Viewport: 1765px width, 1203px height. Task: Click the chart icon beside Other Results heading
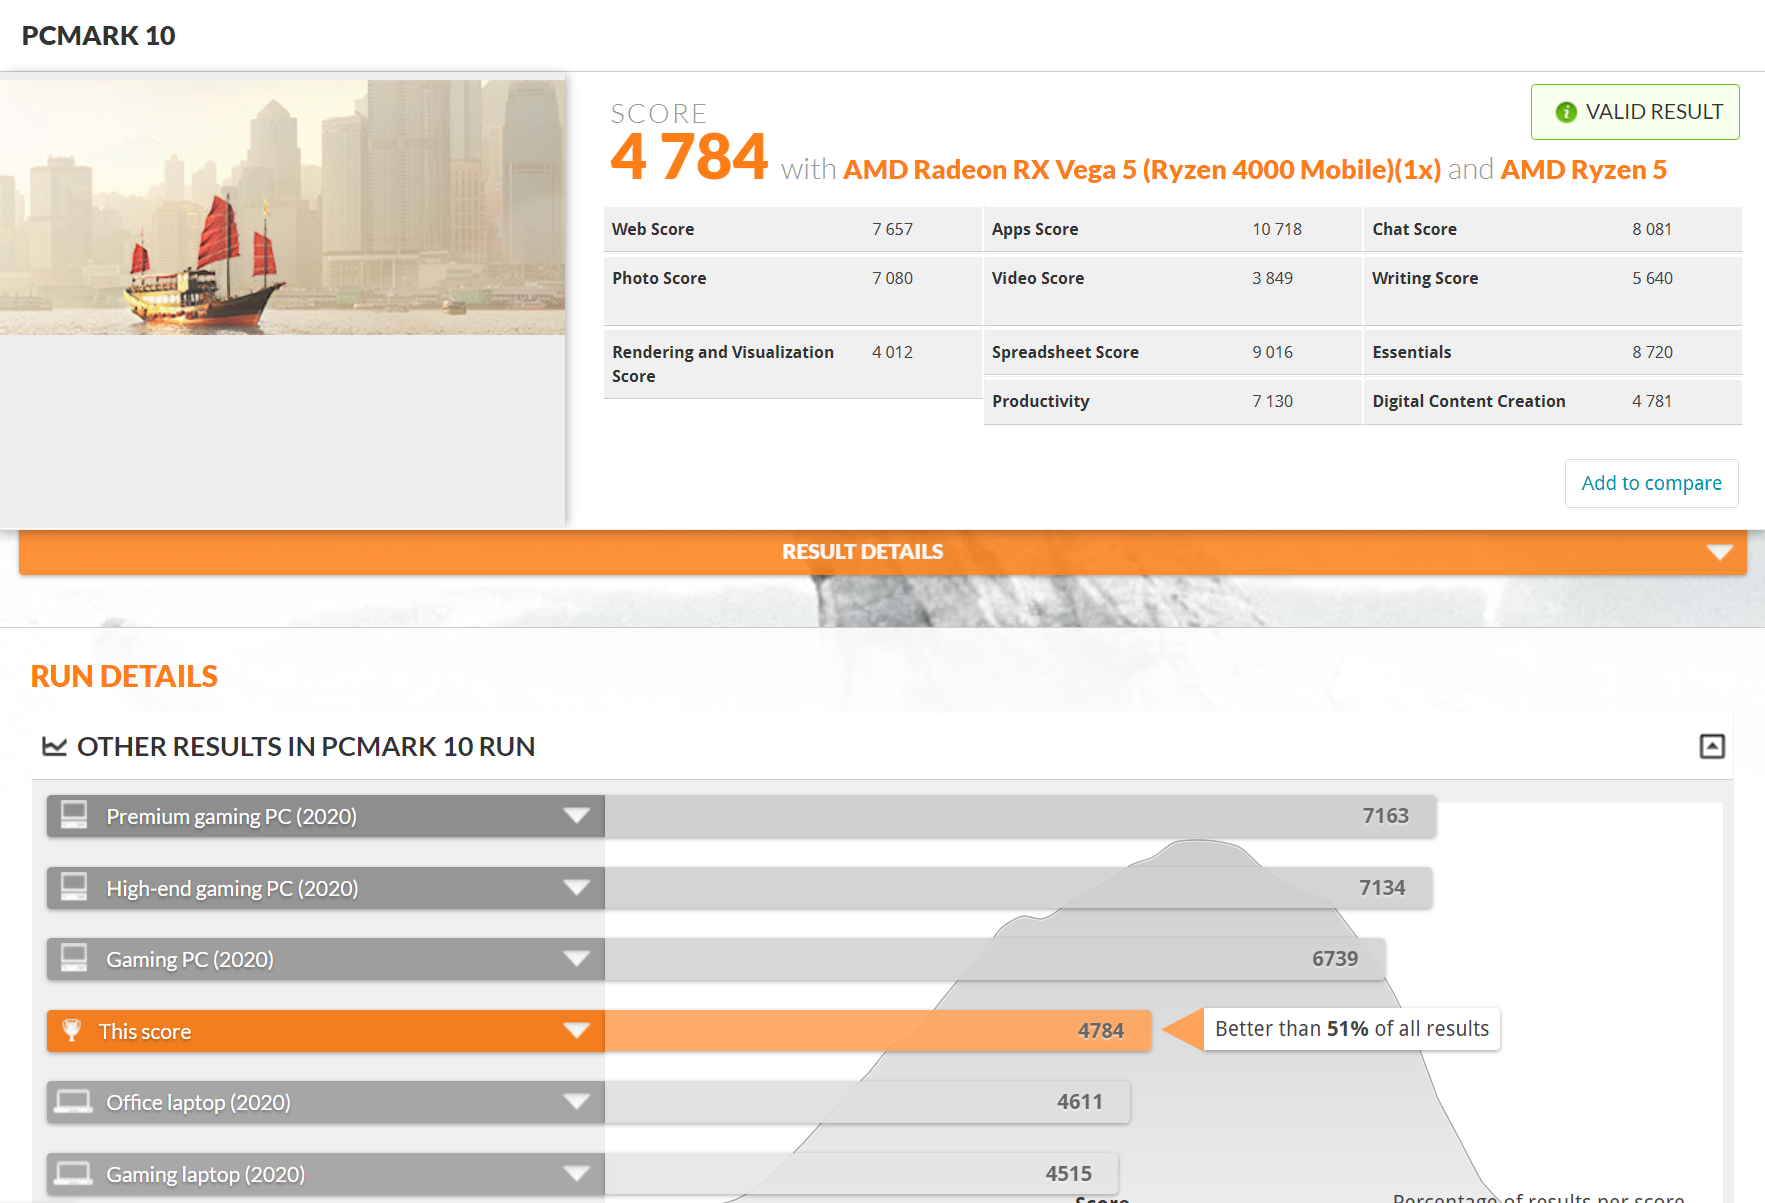(54, 747)
